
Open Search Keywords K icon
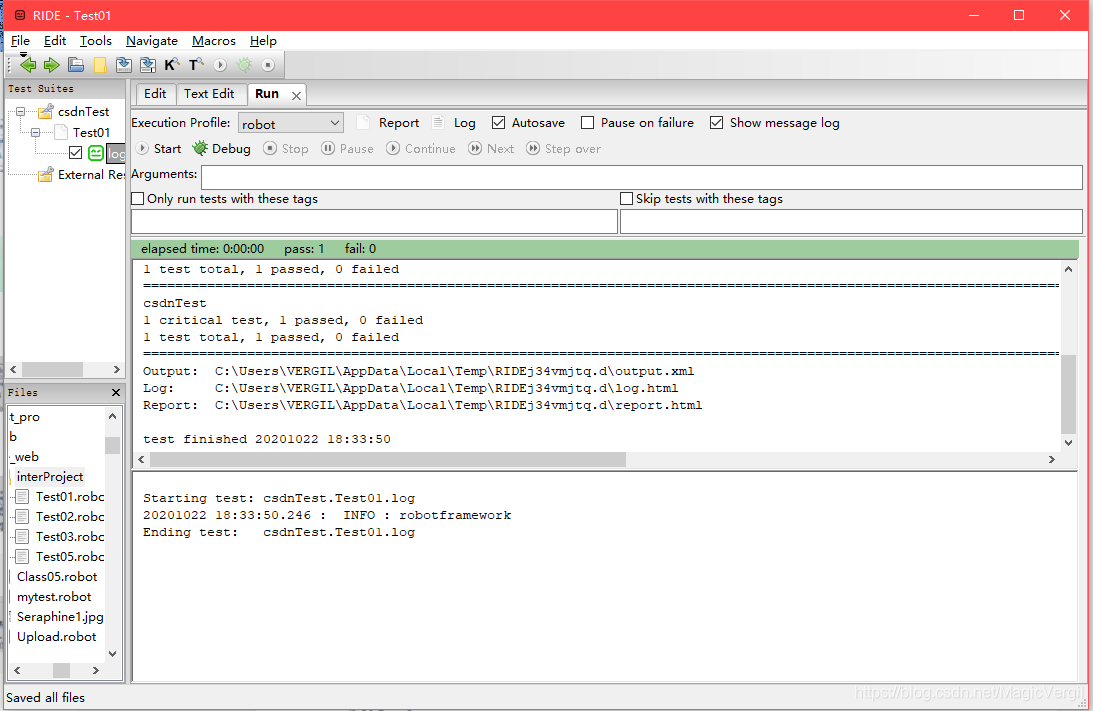pos(171,65)
